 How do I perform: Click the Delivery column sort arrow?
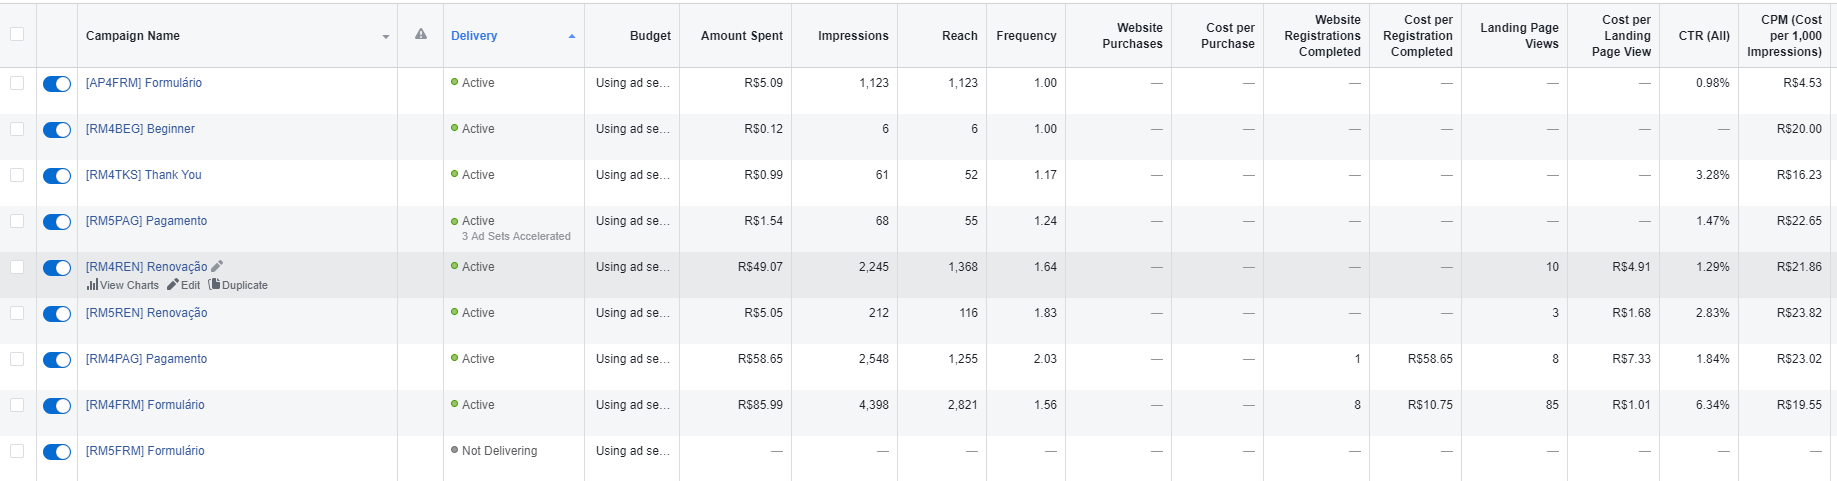(572, 36)
